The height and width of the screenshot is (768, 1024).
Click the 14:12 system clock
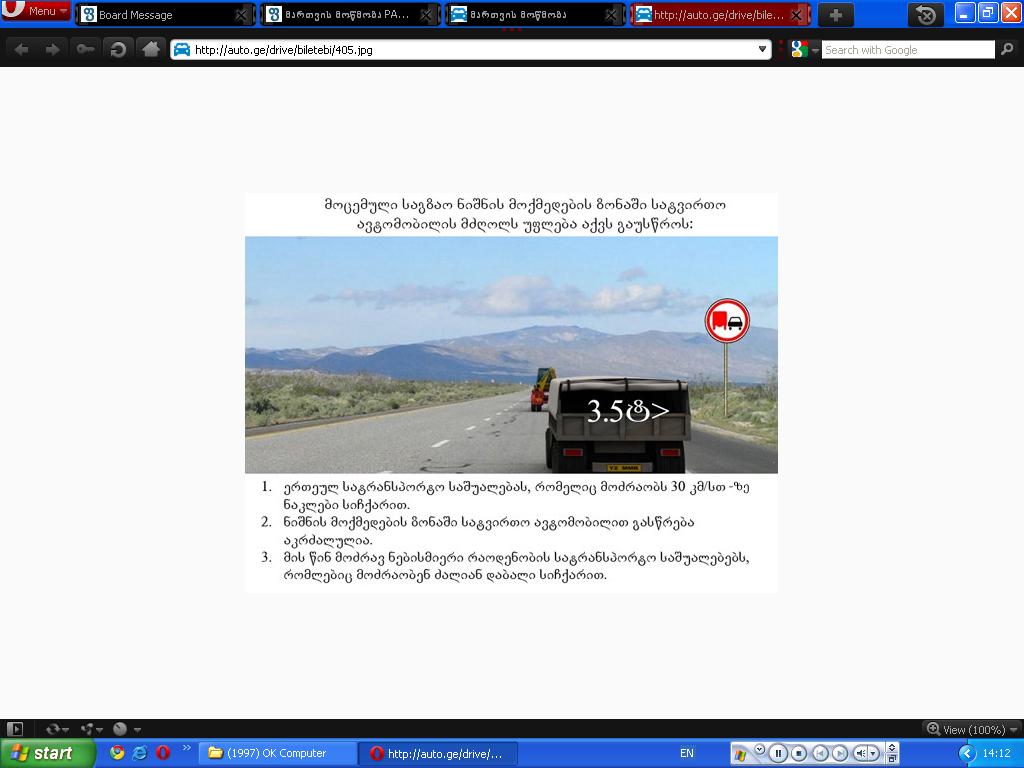(997, 753)
